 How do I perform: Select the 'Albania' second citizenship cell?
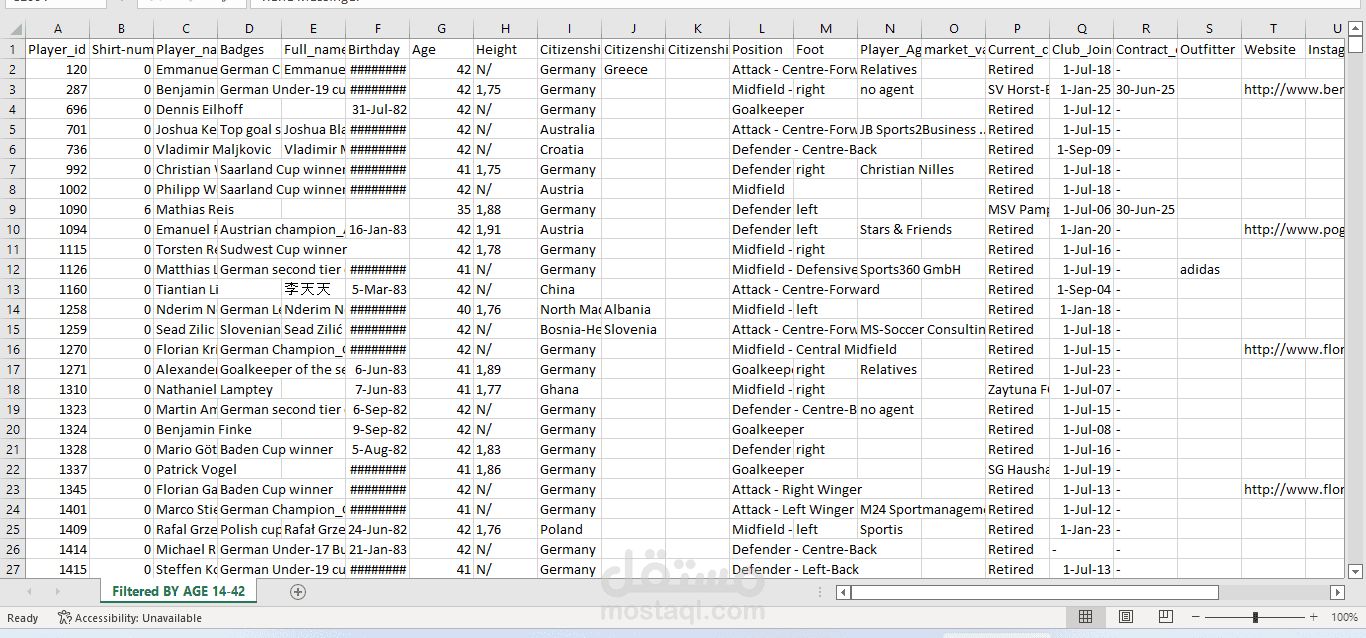(x=634, y=309)
